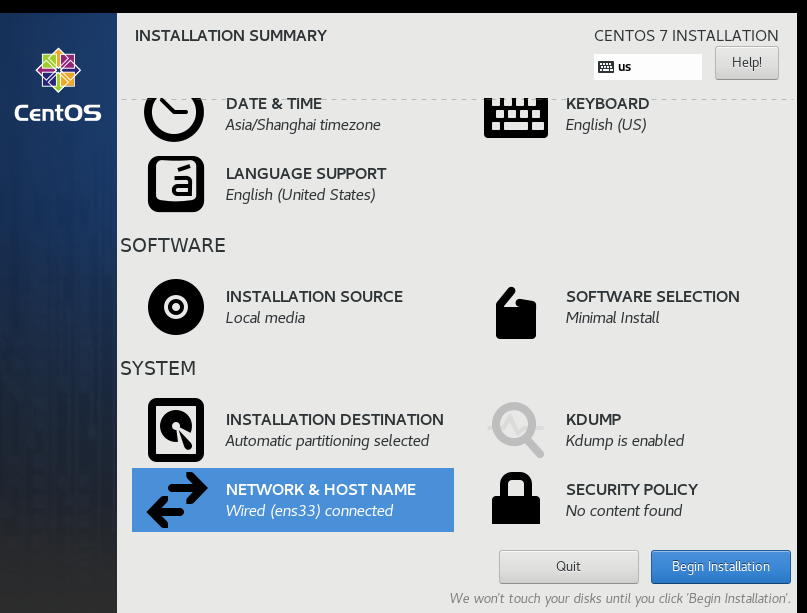Click the 'English (US)' keyboard text
The image size is (807, 613).
click(x=606, y=125)
